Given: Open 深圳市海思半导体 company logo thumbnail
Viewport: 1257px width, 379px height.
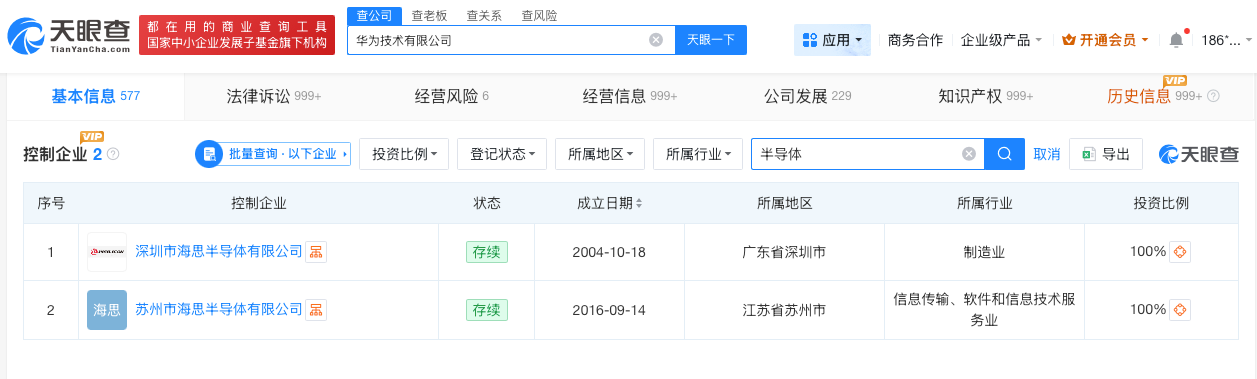Looking at the screenshot, I should pos(107,251).
